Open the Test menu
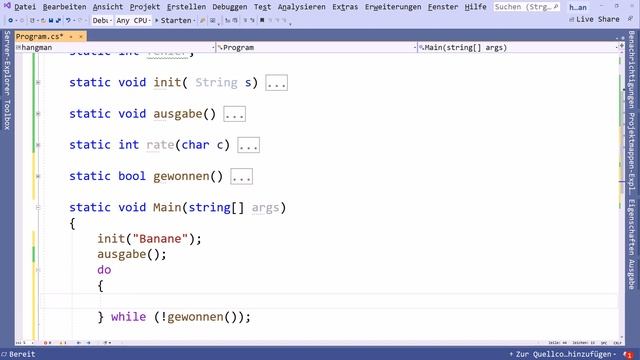 [x=262, y=7]
